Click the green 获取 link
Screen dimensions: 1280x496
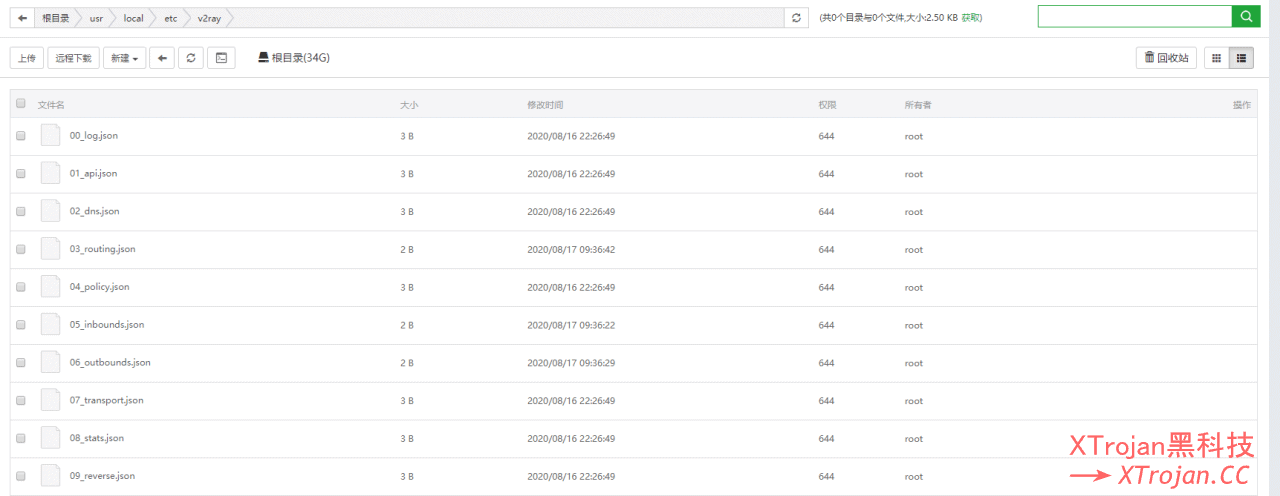(x=971, y=18)
